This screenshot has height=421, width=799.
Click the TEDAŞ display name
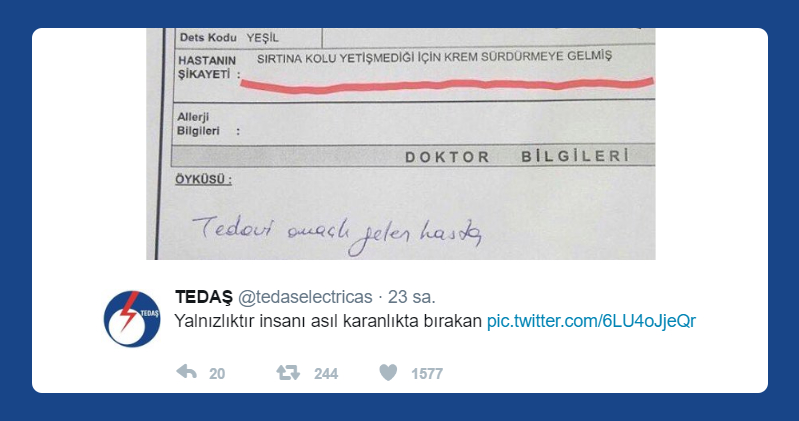click(x=203, y=297)
